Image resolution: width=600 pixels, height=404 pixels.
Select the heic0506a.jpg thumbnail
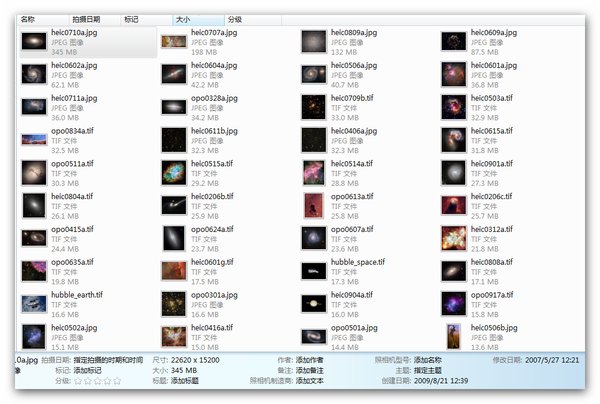click(314, 74)
